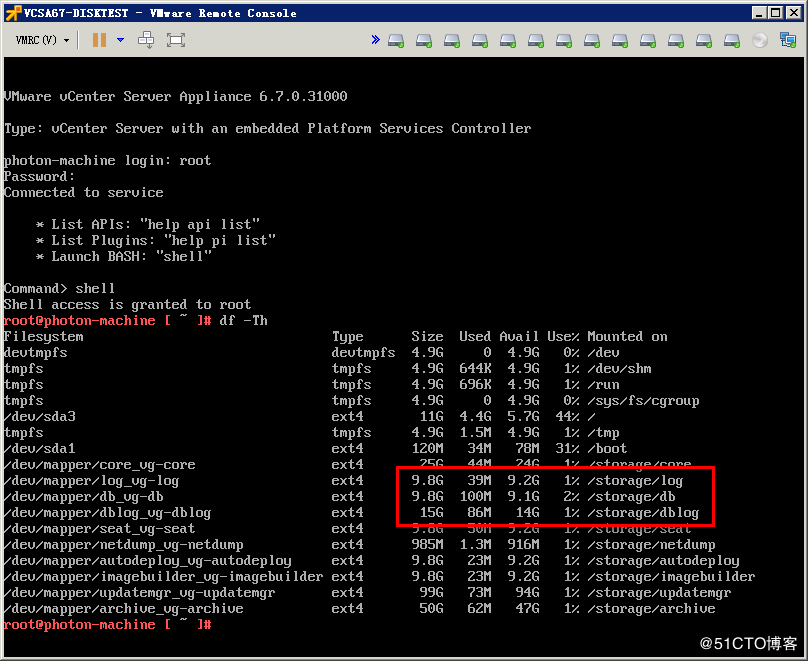Screen dimensions: 808x661
Task: Click the '/storage/netdump' mount point text
Action: [x=651, y=545]
